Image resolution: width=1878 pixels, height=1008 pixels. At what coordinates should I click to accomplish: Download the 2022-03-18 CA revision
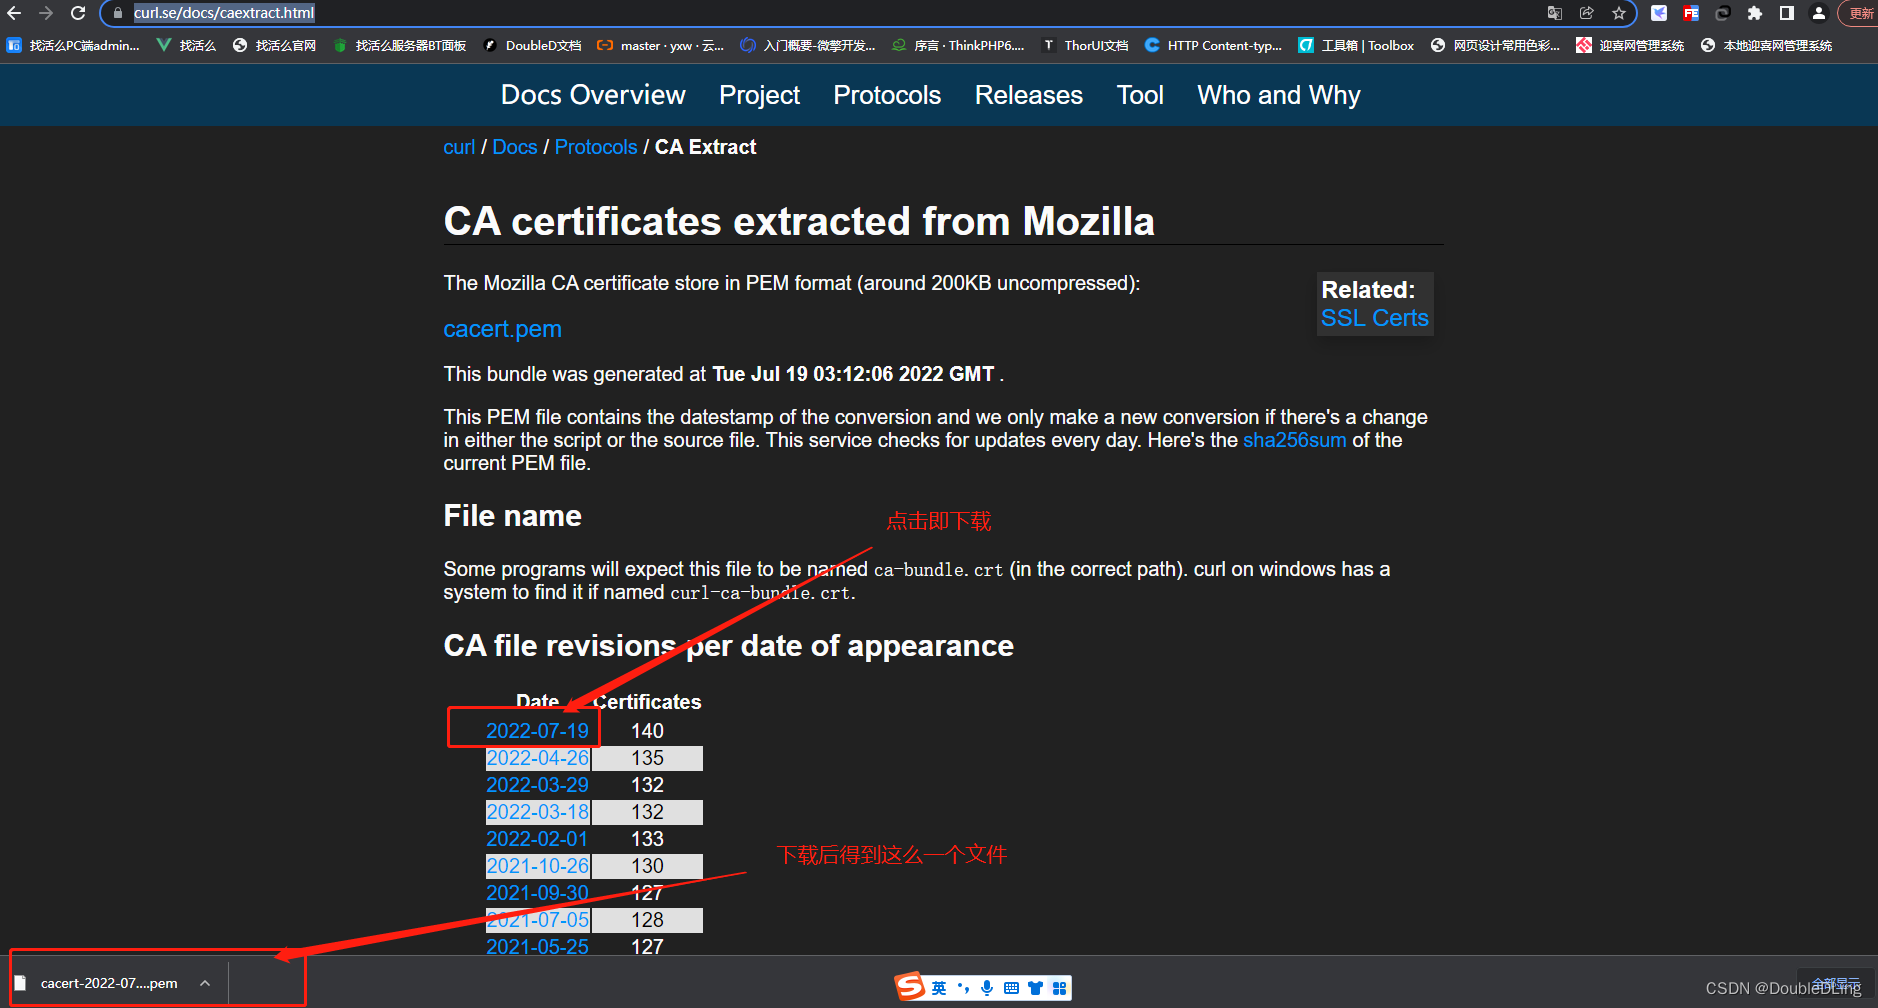(537, 812)
